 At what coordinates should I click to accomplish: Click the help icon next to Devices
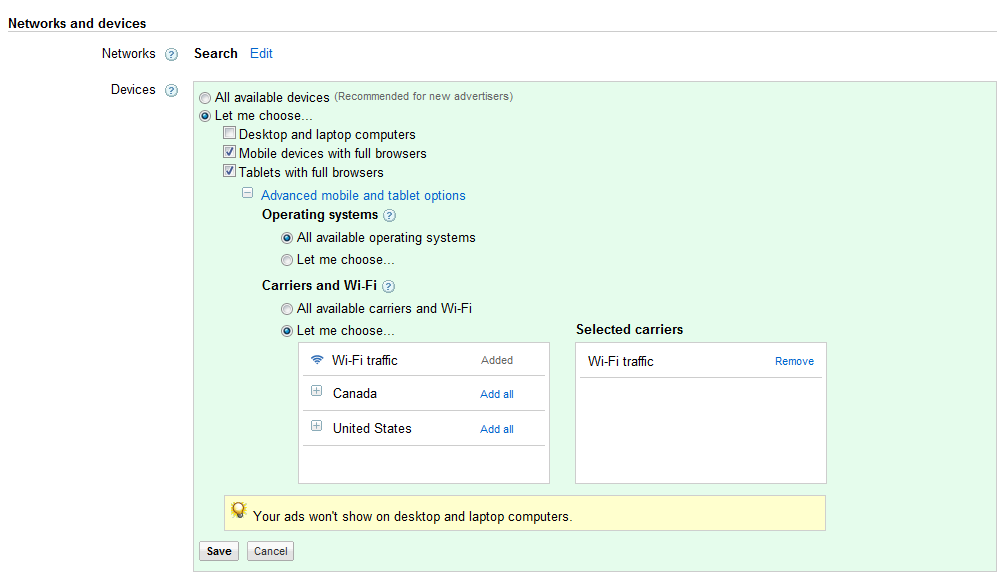point(171,91)
